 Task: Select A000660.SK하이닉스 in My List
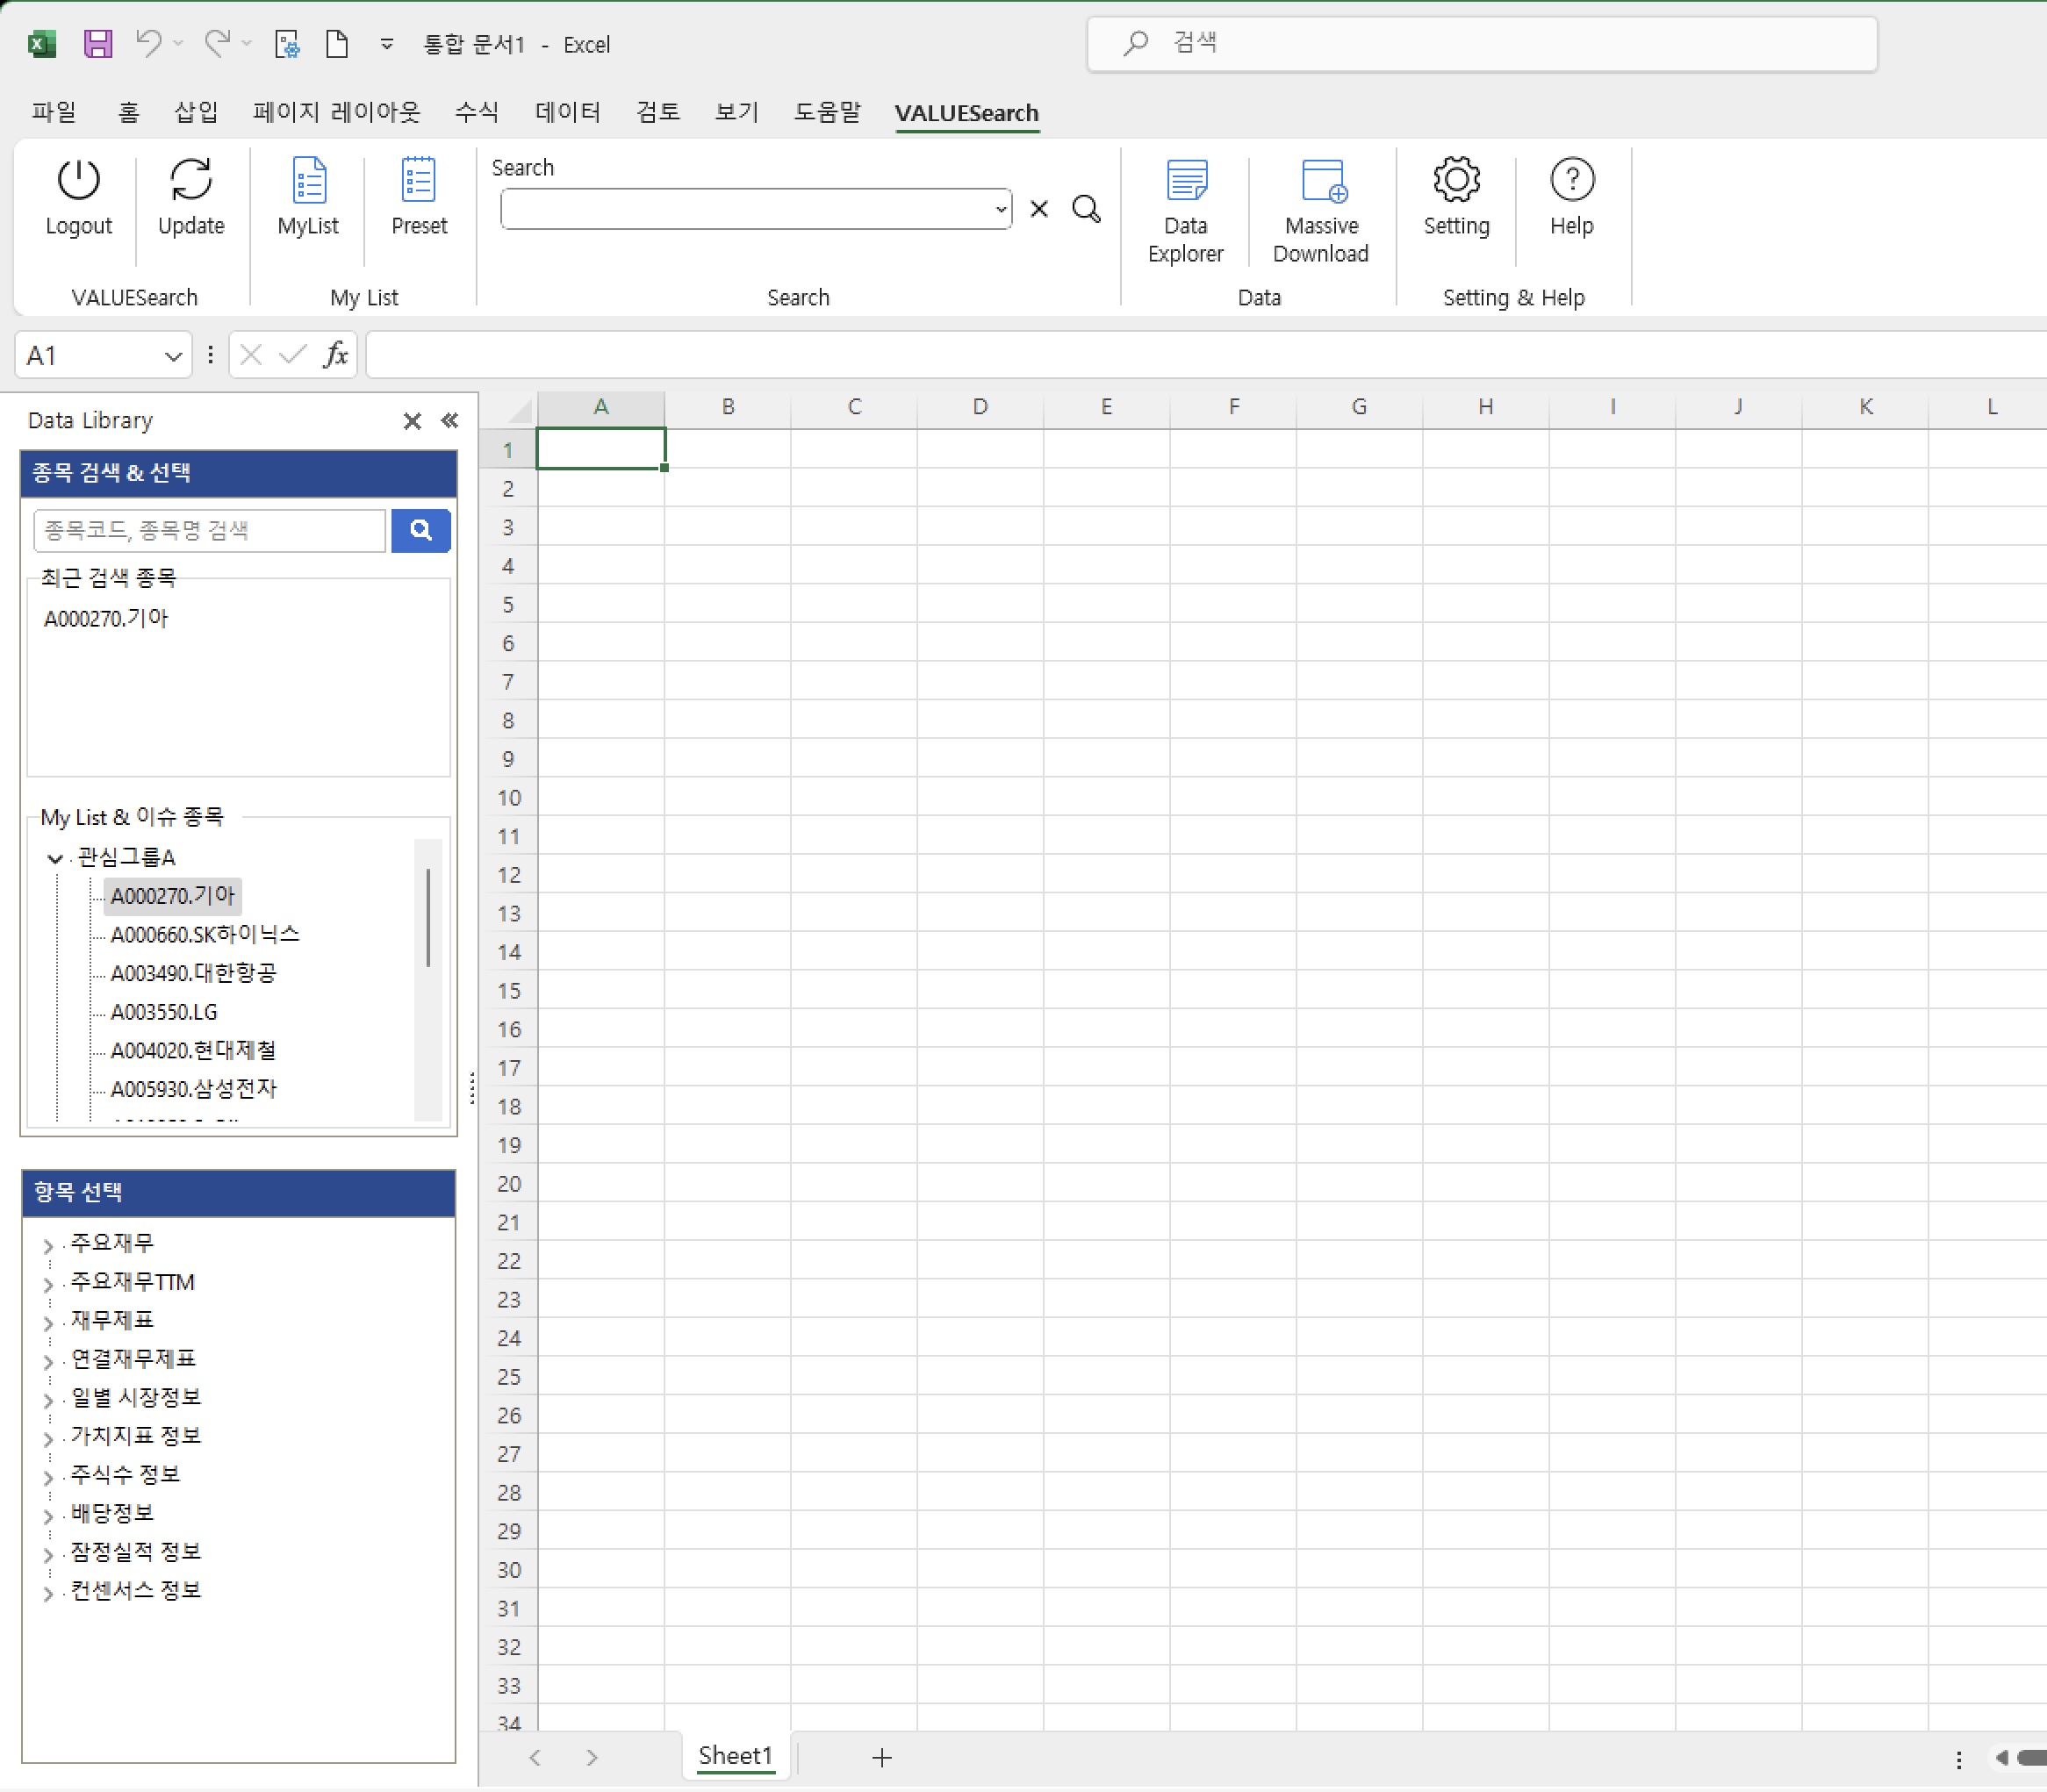click(x=205, y=934)
